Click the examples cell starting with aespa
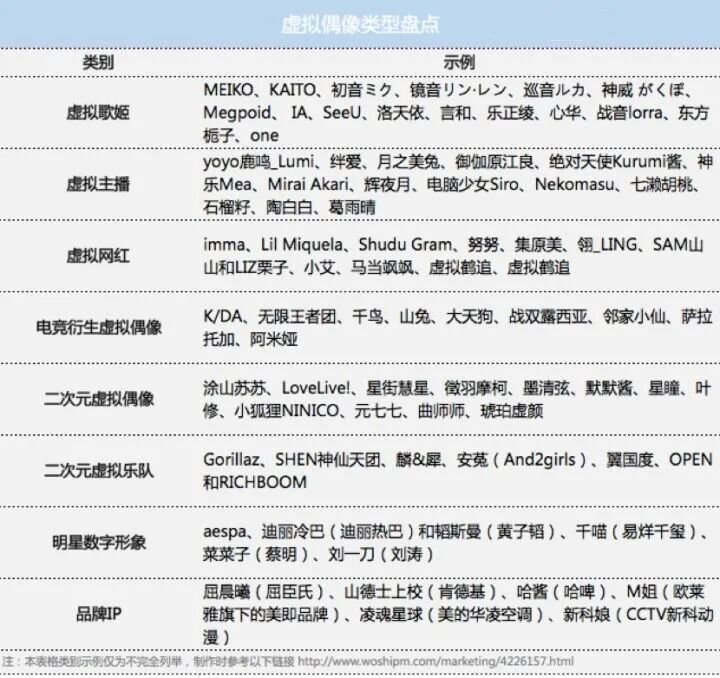This screenshot has width=720, height=678. [x=456, y=543]
